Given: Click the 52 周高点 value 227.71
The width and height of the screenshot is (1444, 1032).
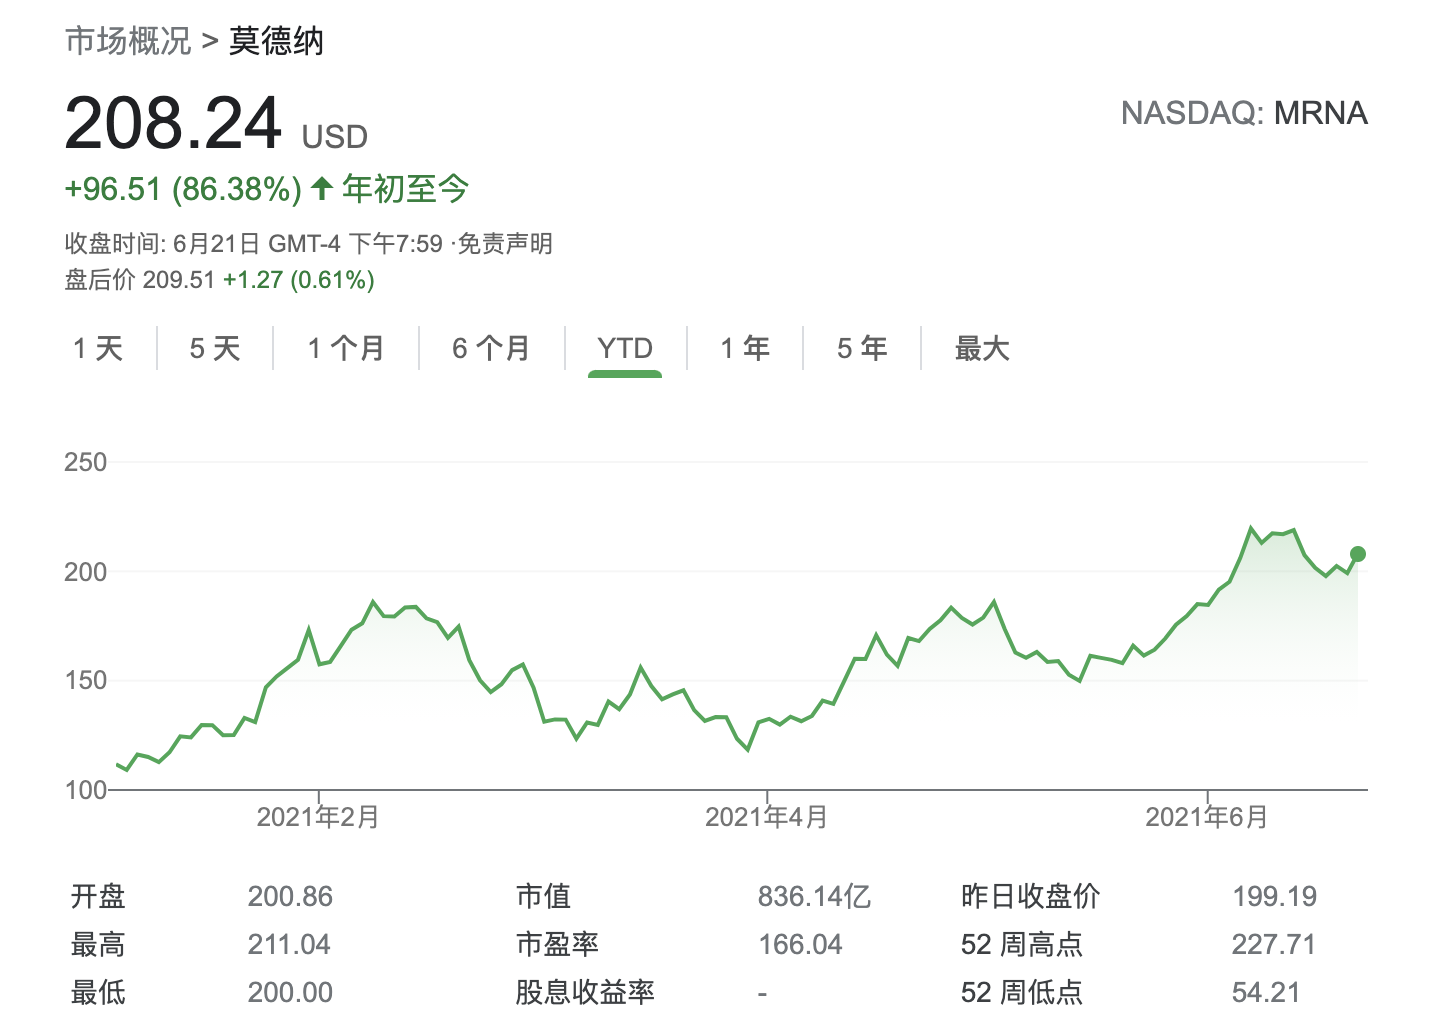Looking at the screenshot, I should pyautogui.click(x=1273, y=944).
